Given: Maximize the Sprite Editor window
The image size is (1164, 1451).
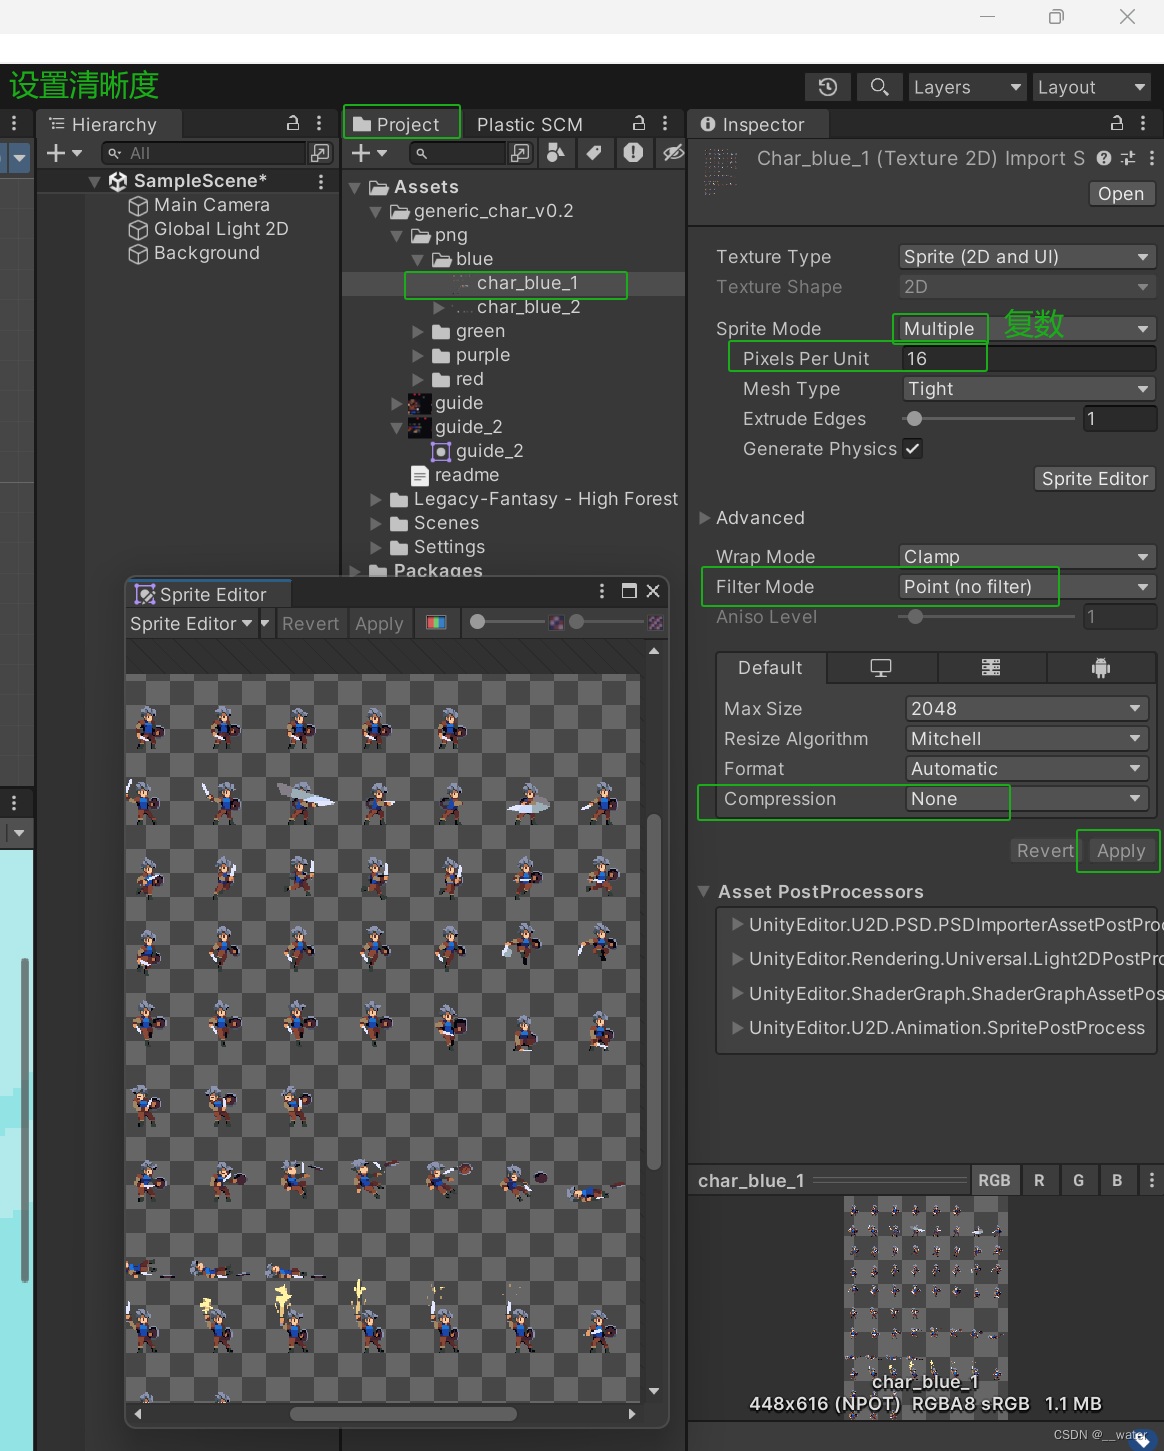Looking at the screenshot, I should click(x=629, y=591).
